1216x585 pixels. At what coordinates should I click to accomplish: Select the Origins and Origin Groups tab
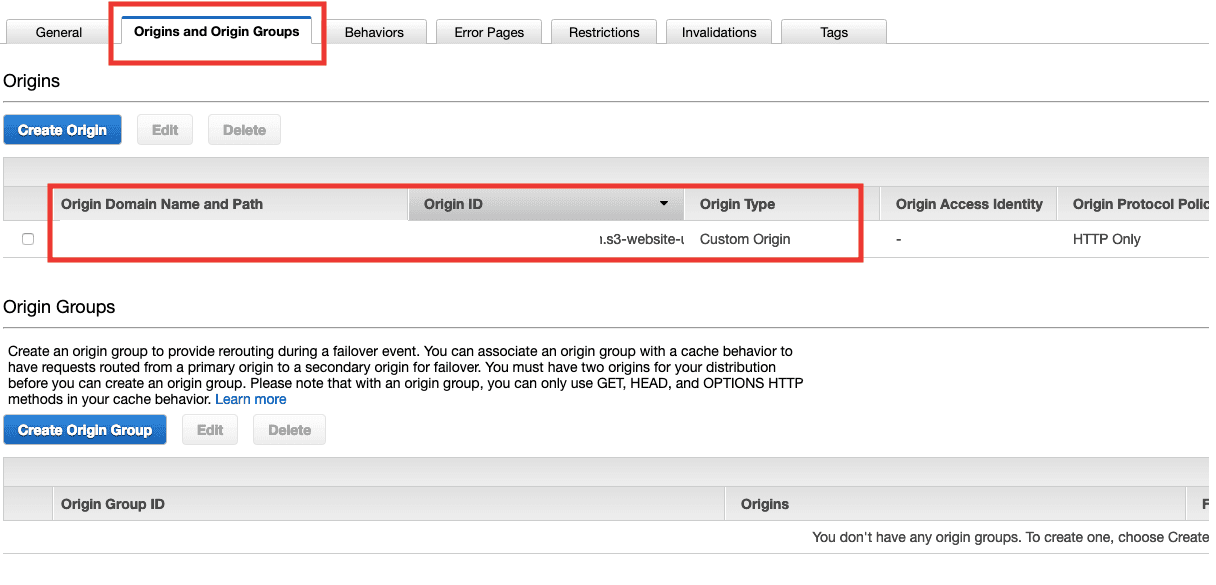click(x=216, y=31)
